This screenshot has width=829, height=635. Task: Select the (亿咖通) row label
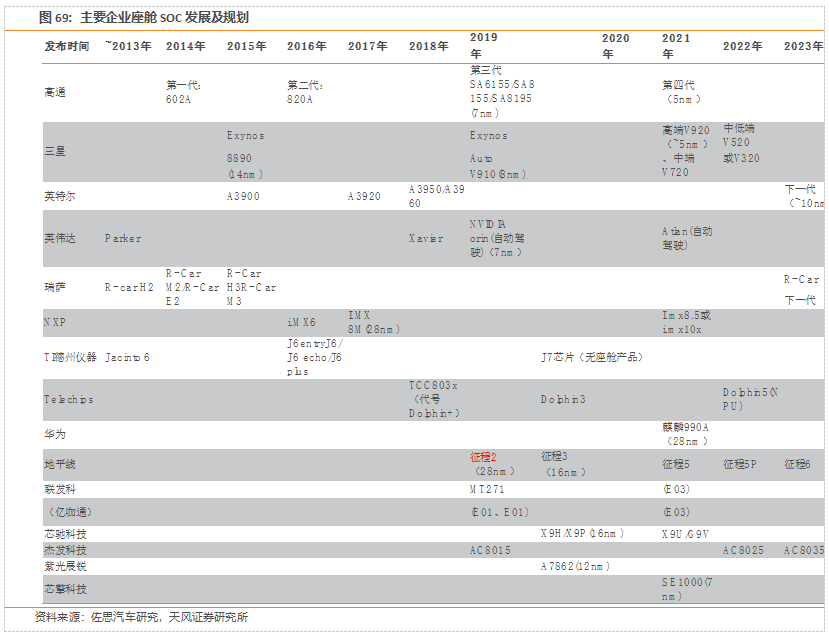pos(70,512)
